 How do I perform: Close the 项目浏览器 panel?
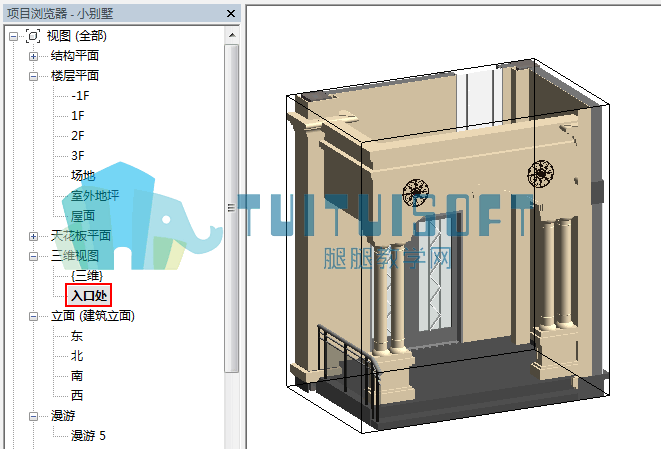(231, 13)
